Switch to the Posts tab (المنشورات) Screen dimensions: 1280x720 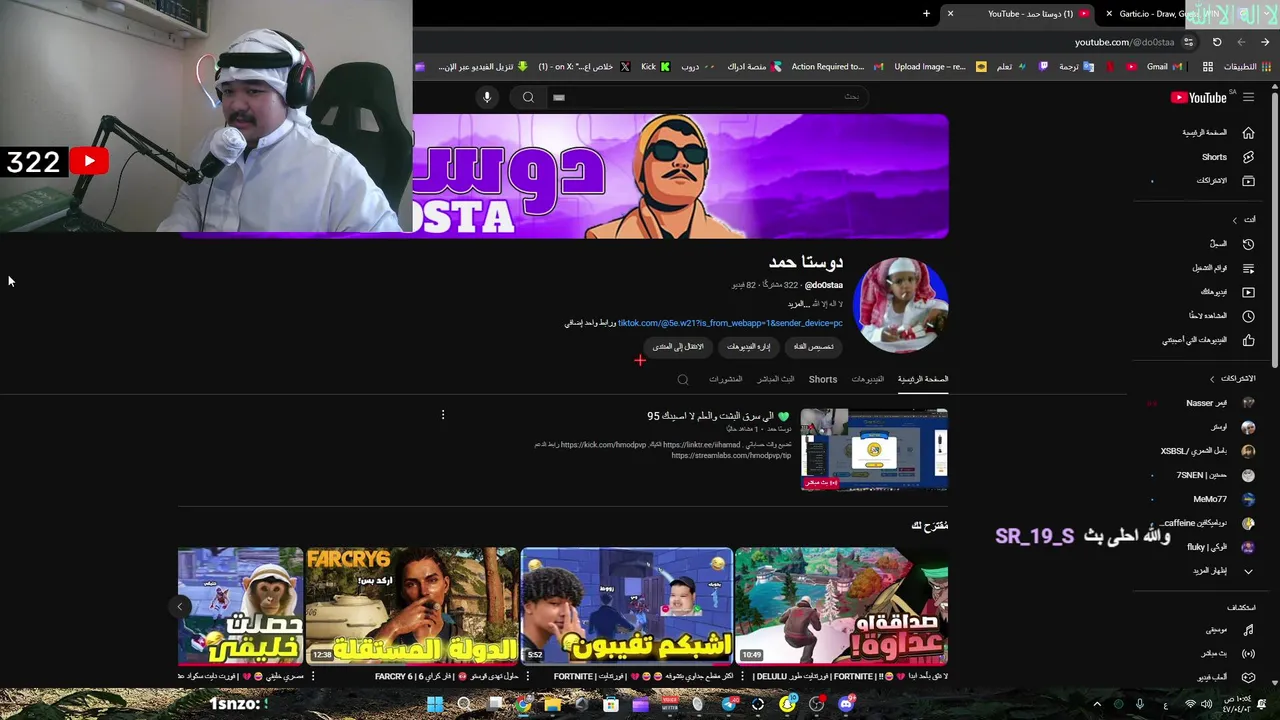point(725,379)
